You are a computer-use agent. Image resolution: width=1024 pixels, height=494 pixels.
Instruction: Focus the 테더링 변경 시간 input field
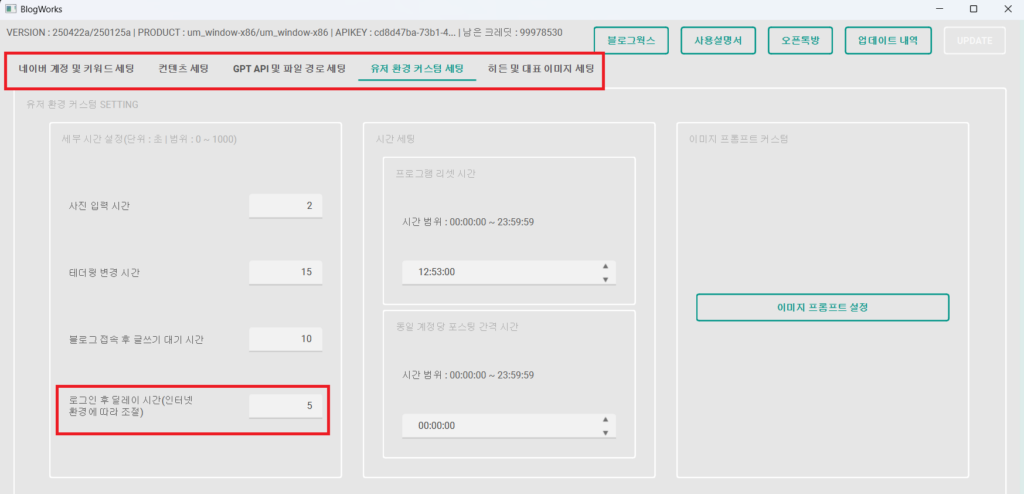(285, 272)
